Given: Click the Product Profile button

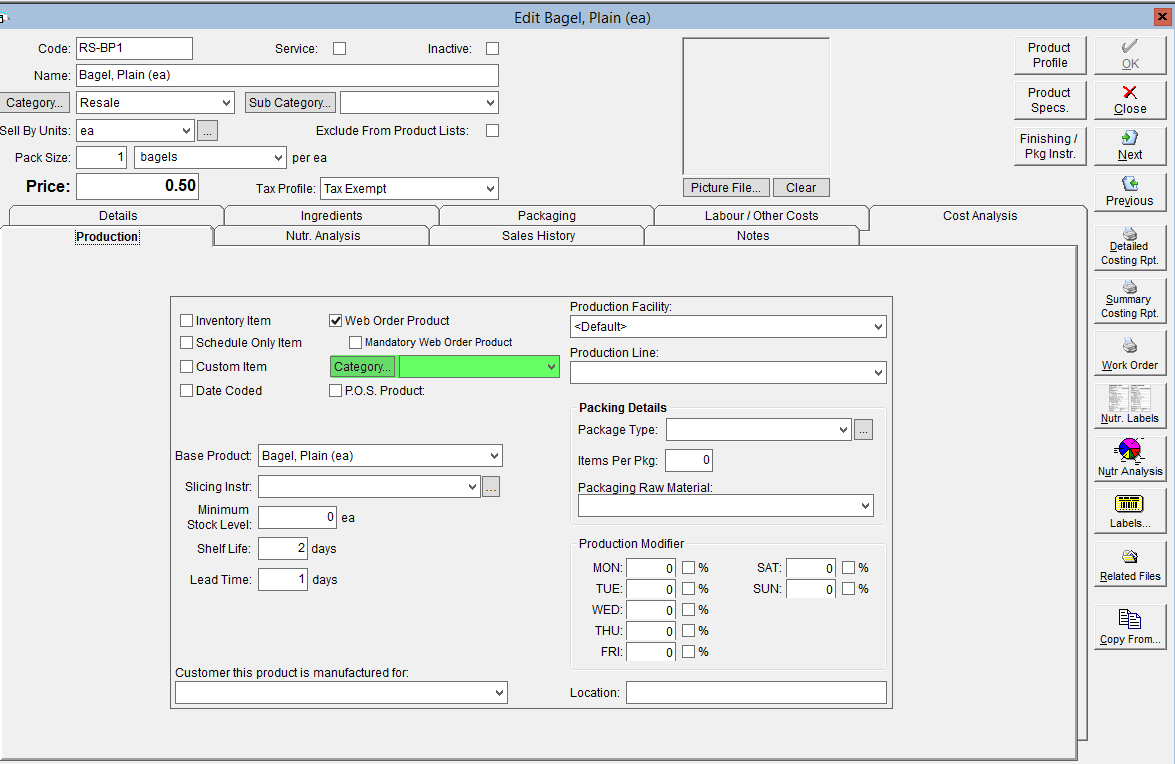Looking at the screenshot, I should coord(1050,55).
